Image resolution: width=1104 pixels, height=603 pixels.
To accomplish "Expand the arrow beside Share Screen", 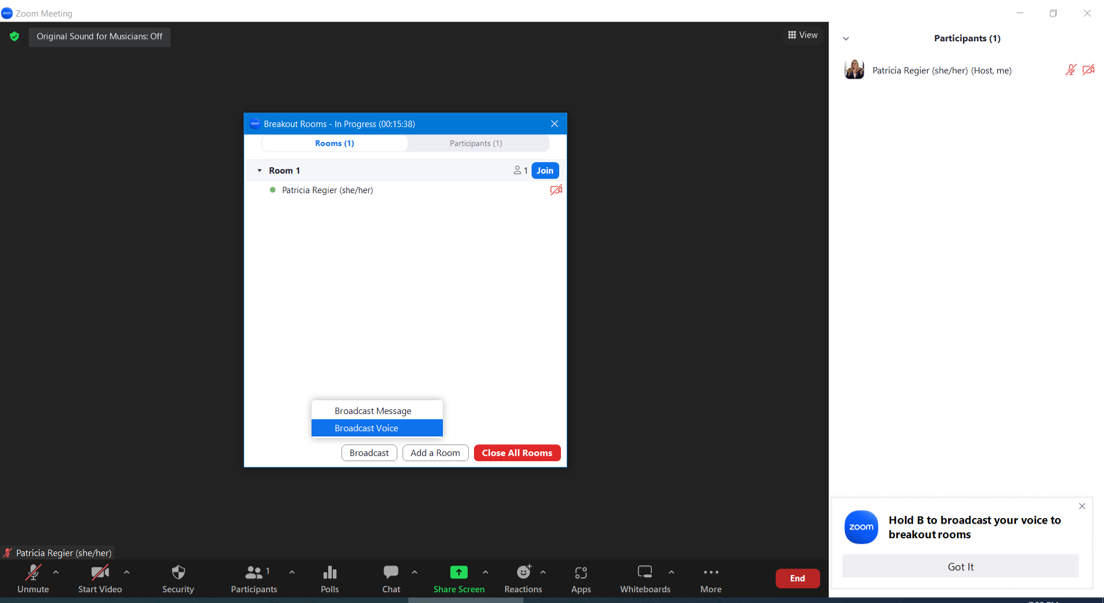I will click(485, 572).
